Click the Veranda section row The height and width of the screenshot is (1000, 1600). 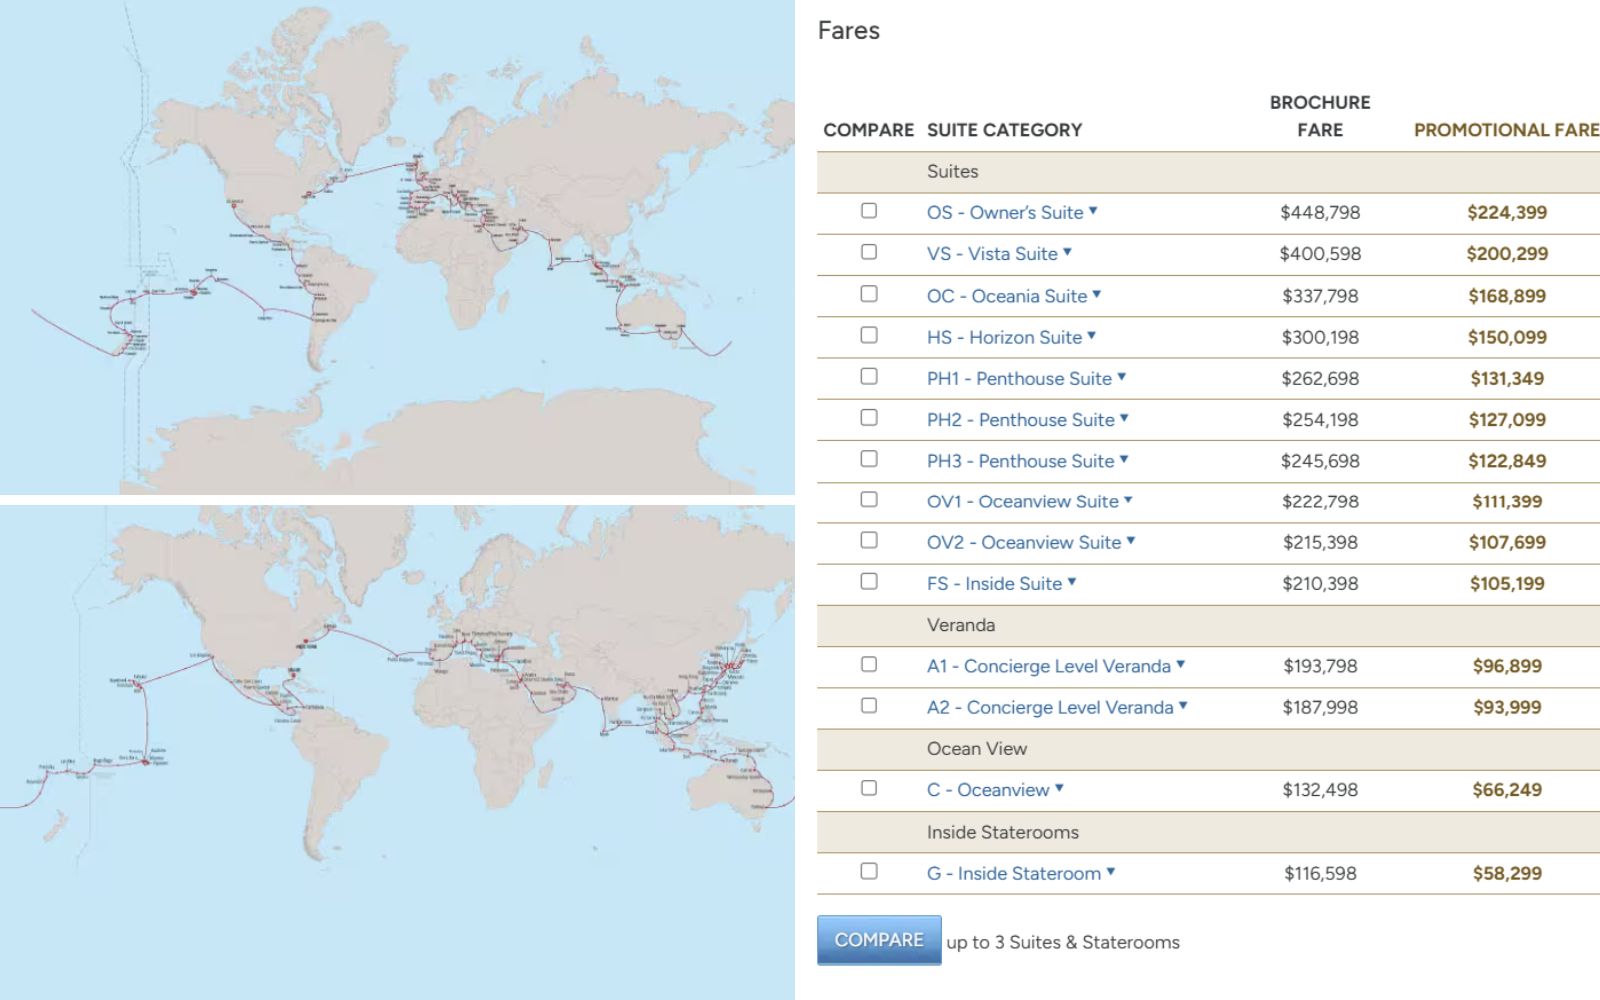(1208, 625)
